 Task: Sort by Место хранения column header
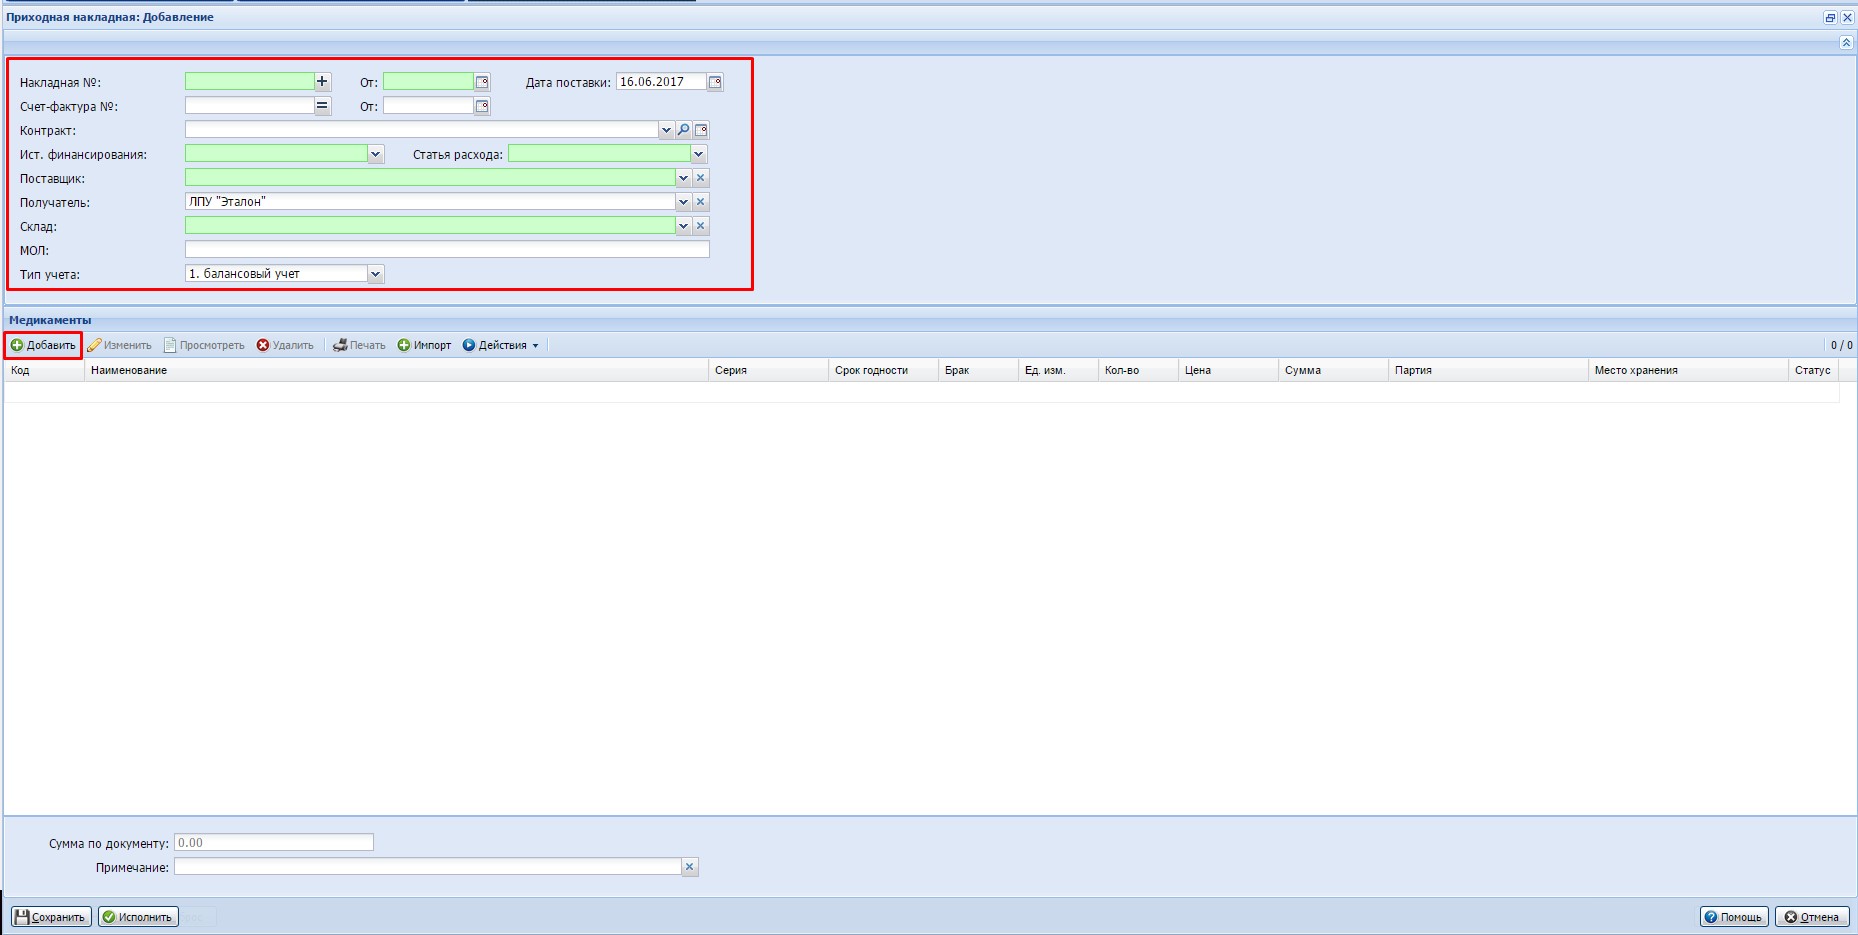pyautogui.click(x=1688, y=370)
